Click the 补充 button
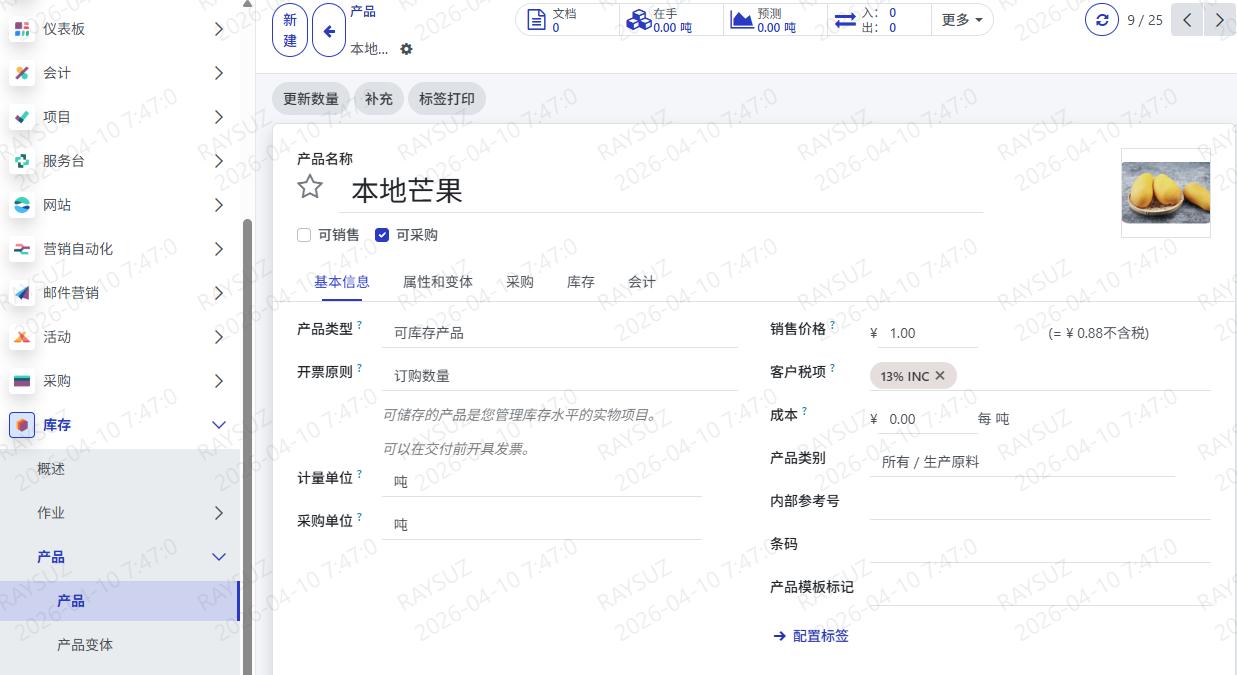This screenshot has height=675, width=1237. click(x=379, y=99)
